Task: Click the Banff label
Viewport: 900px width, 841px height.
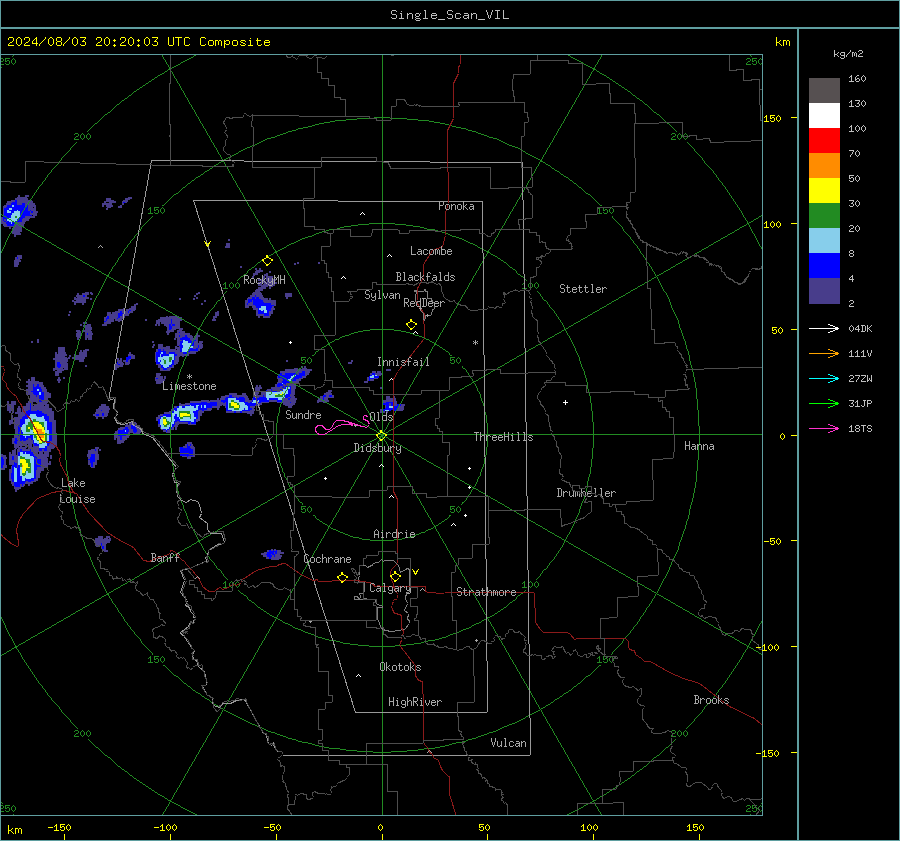Action: (x=165, y=557)
